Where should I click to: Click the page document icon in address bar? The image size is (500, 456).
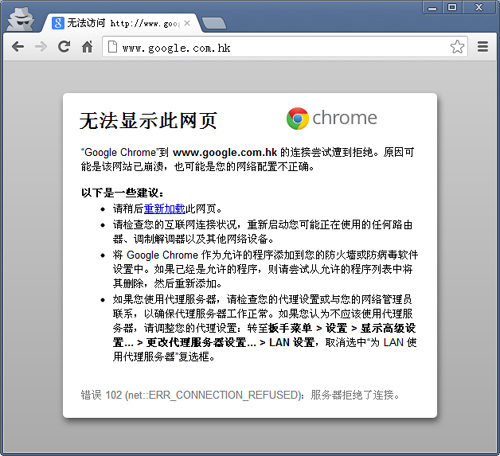pos(112,47)
